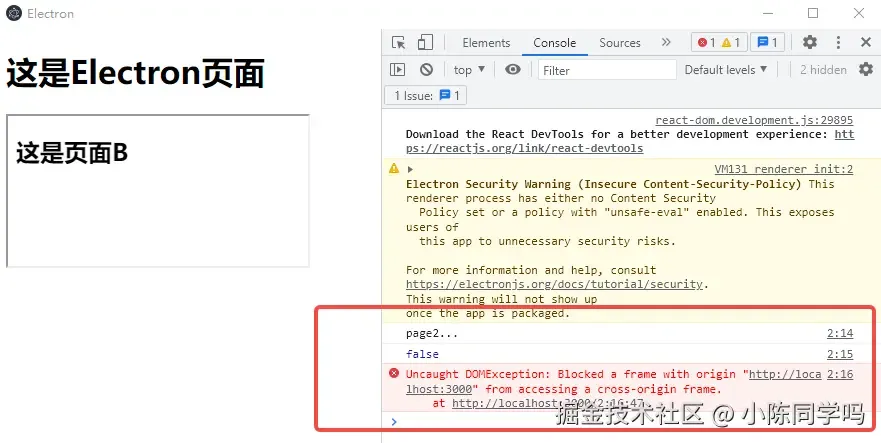This screenshot has height=443, width=881.
Task: Show more DevTools tabs chevron
Action: point(666,42)
